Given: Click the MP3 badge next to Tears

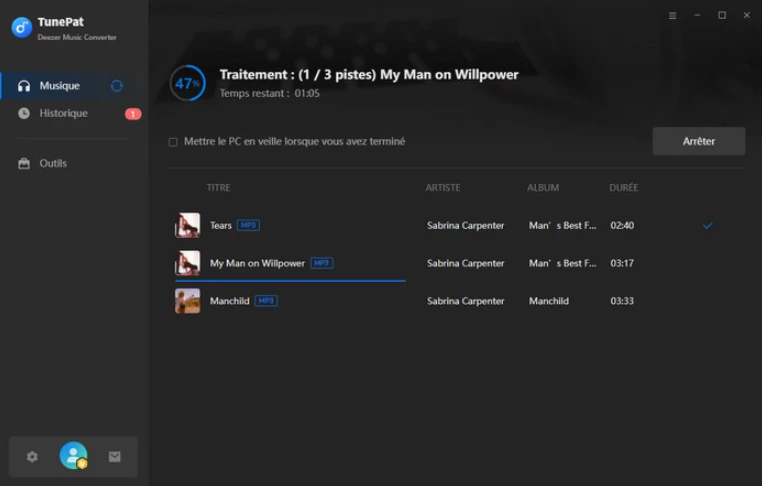Looking at the screenshot, I should tap(248, 226).
